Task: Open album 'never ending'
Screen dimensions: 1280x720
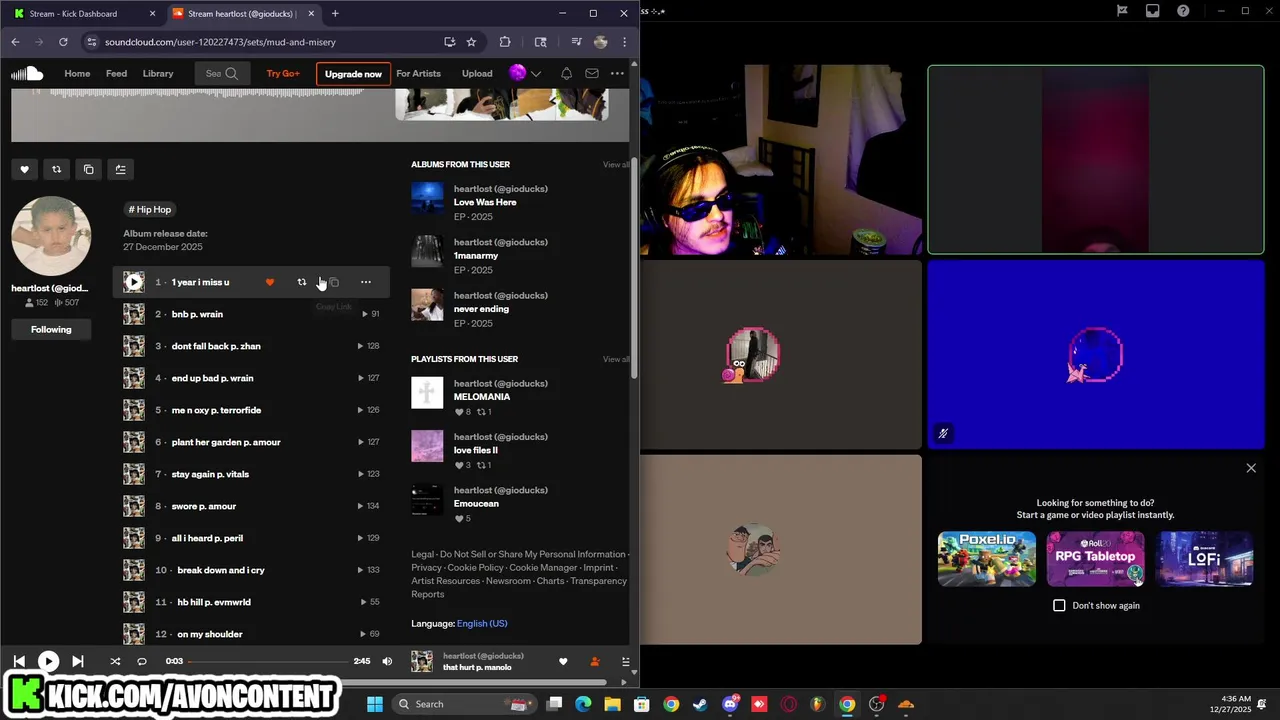Action: tap(481, 309)
